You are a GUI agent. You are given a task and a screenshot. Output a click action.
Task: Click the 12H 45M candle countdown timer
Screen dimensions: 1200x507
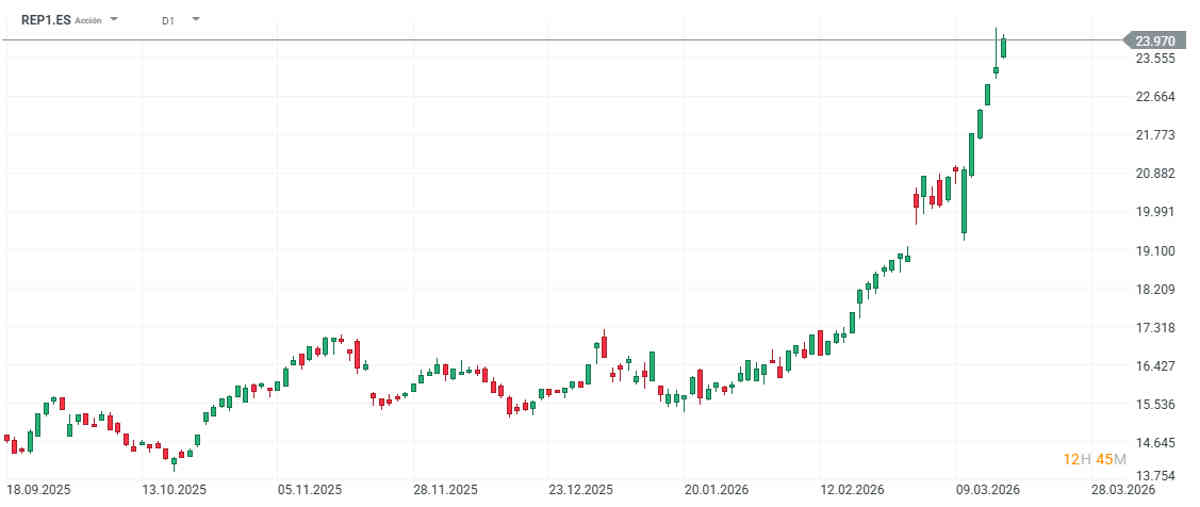[1094, 459]
